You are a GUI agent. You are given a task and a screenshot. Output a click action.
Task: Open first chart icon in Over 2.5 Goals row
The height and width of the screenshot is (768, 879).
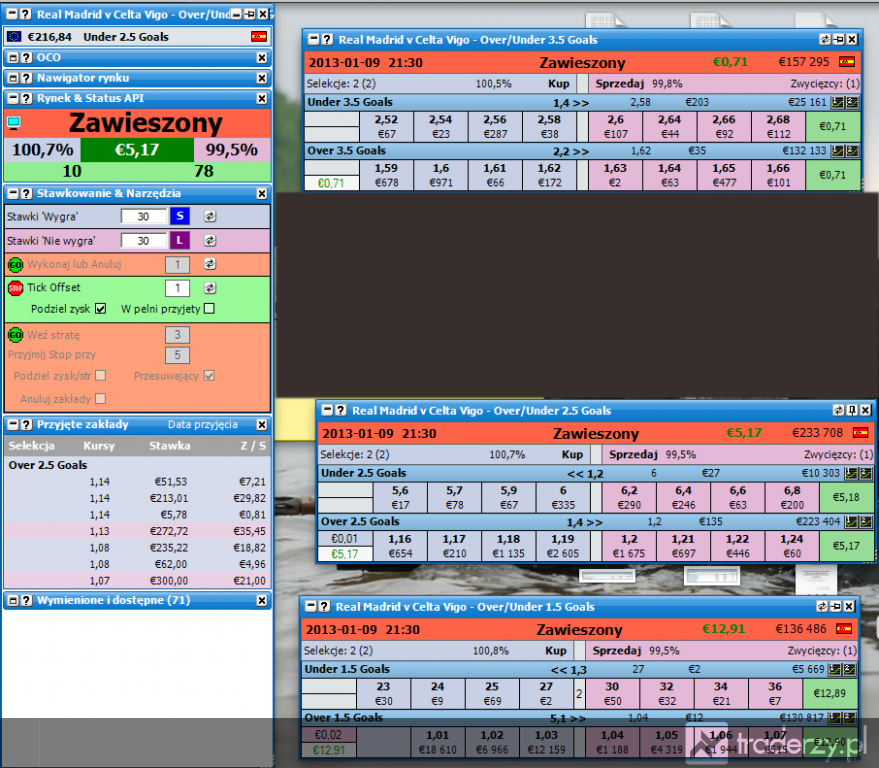tap(851, 522)
